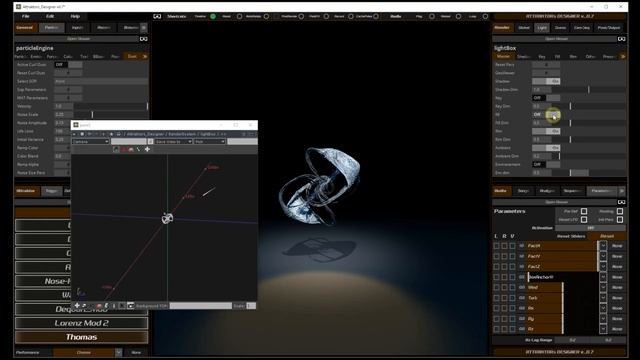Click the plus icon in pane upper toolbar

coord(147,149)
